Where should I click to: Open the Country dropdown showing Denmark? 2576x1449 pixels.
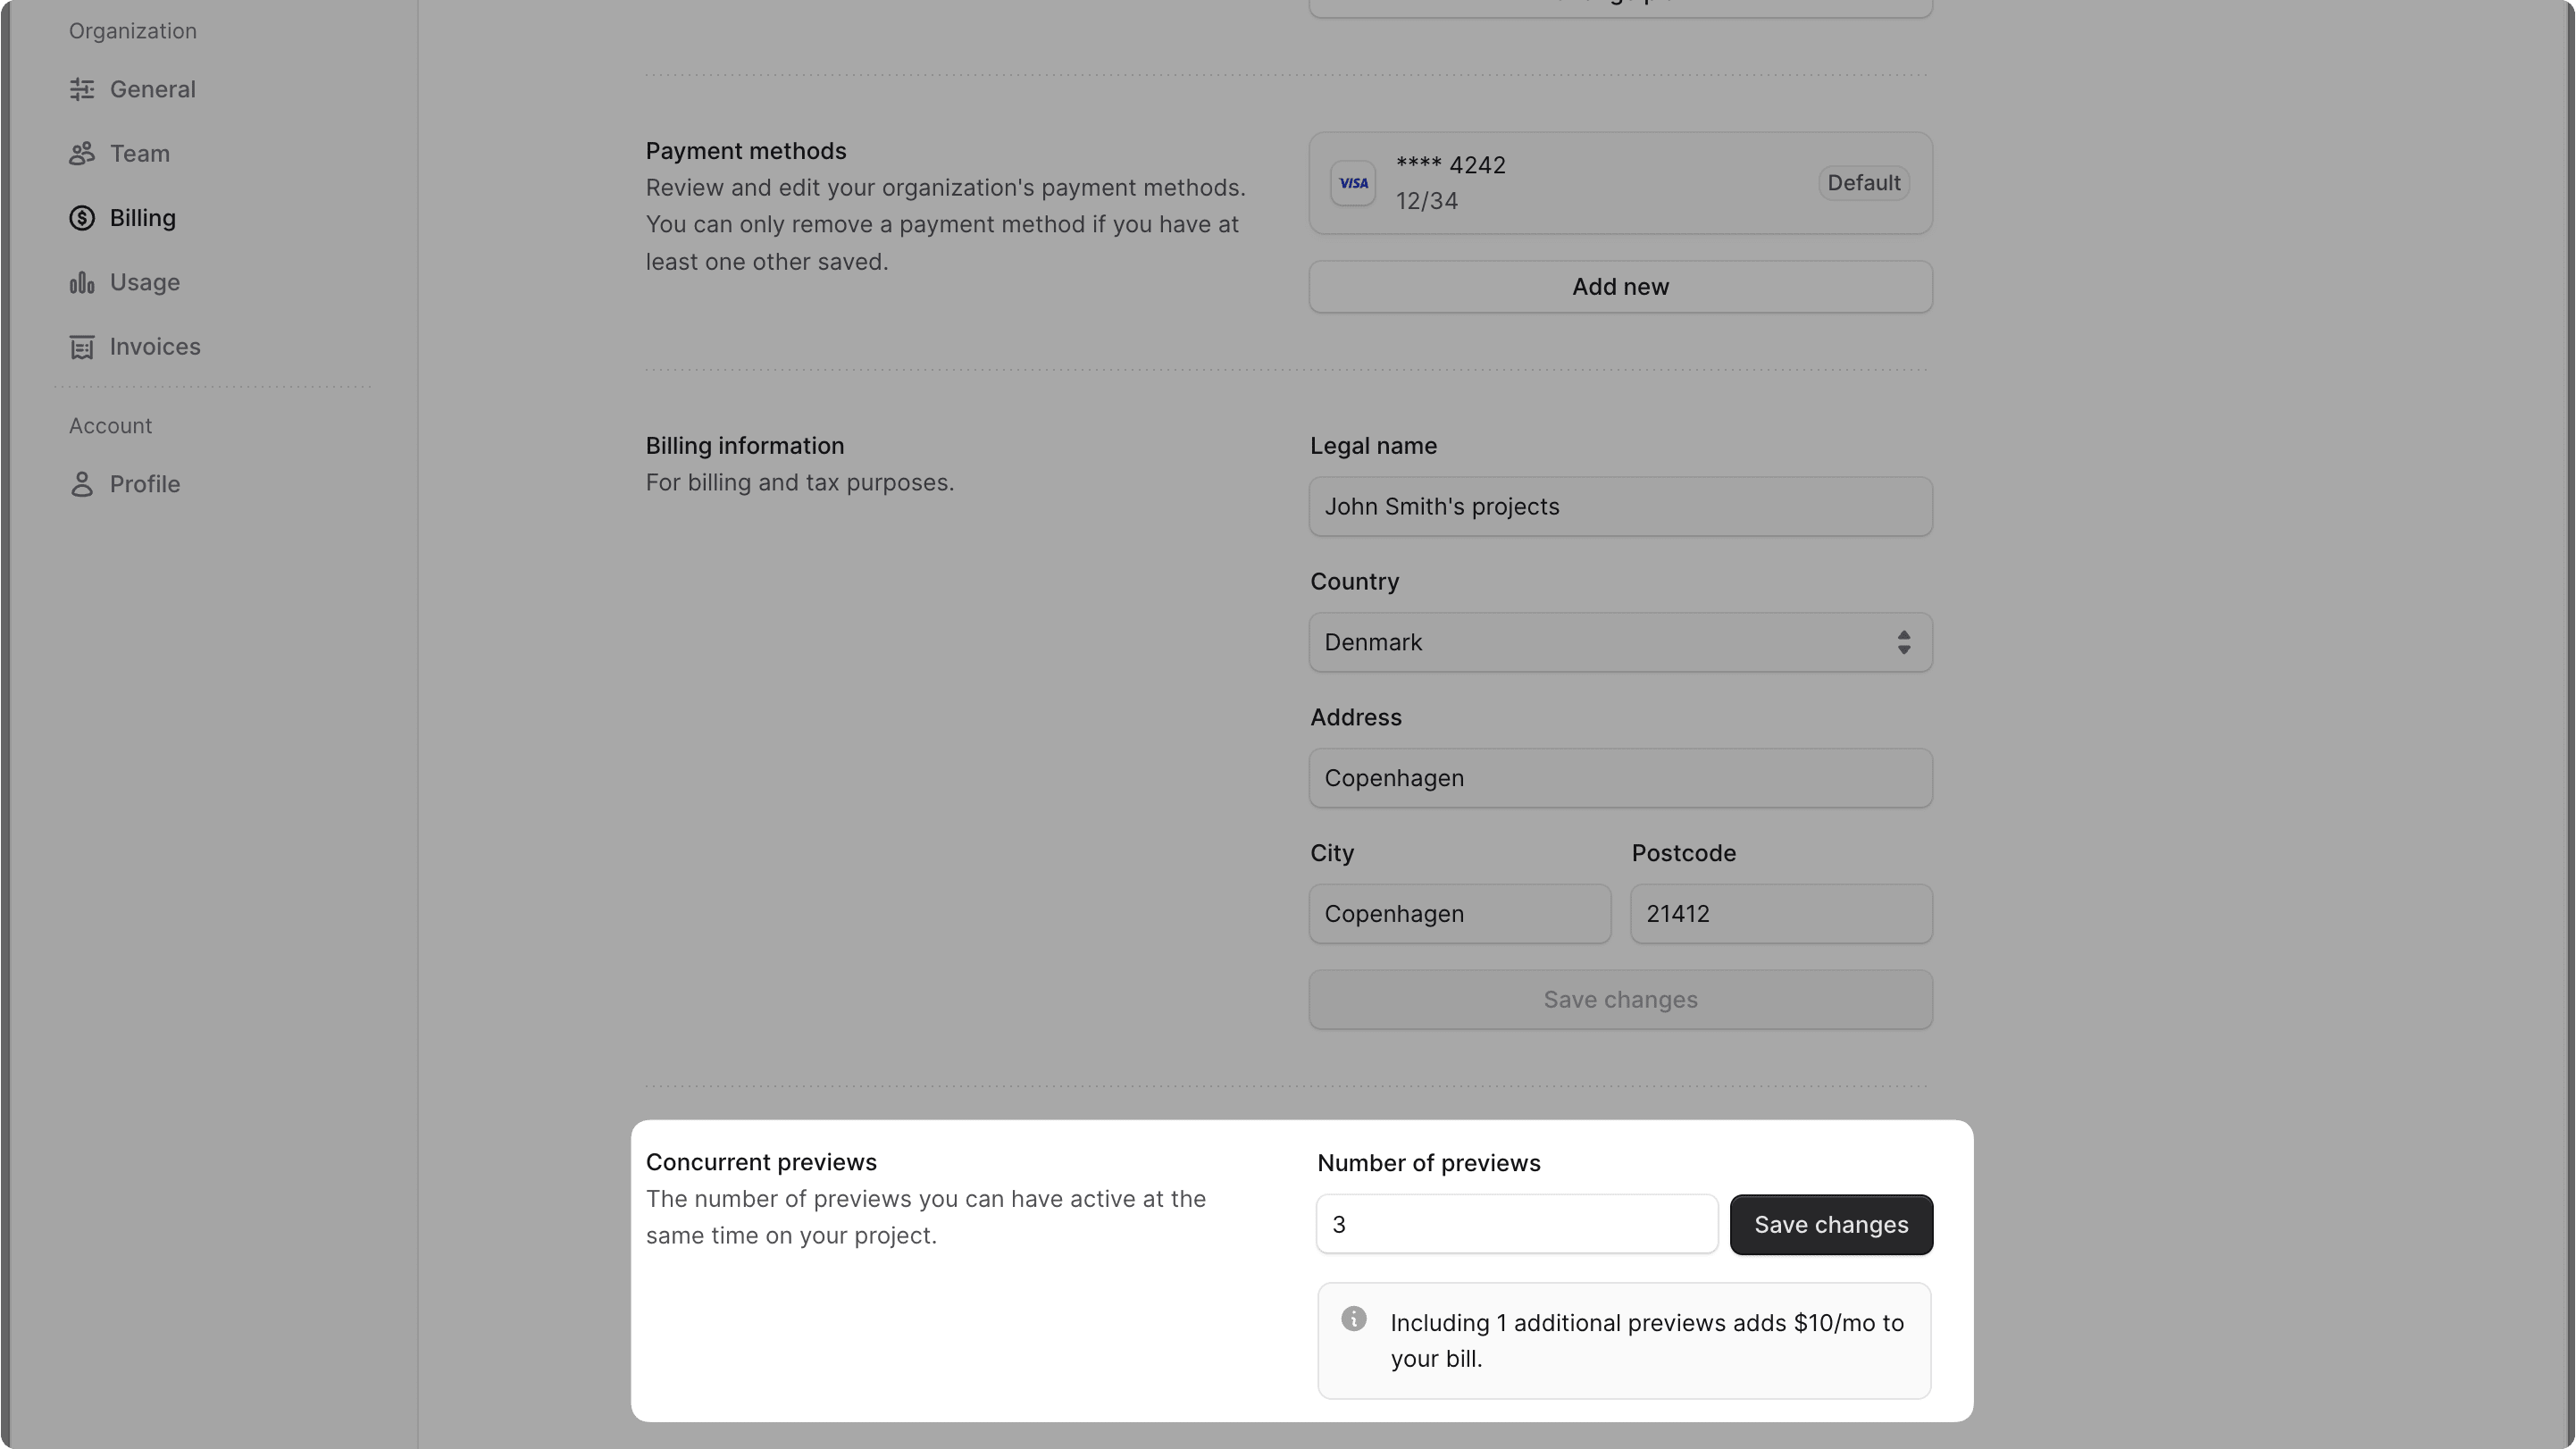(x=1620, y=643)
